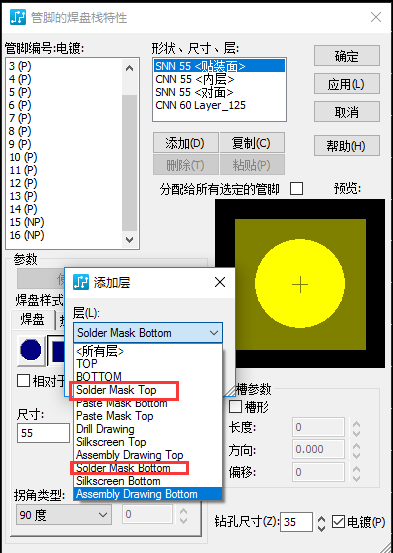Close the 管脚的焊盘栈特性 window
393x553 pixels.
[376, 17]
